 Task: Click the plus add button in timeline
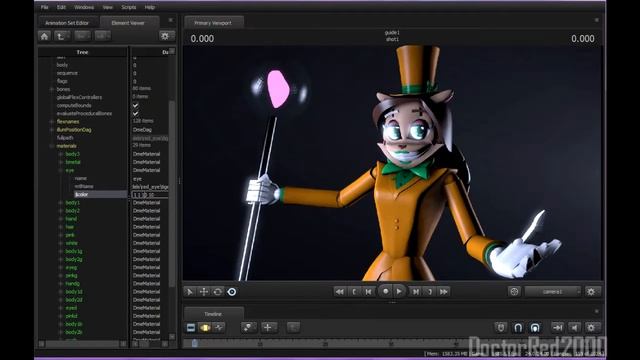point(268,327)
